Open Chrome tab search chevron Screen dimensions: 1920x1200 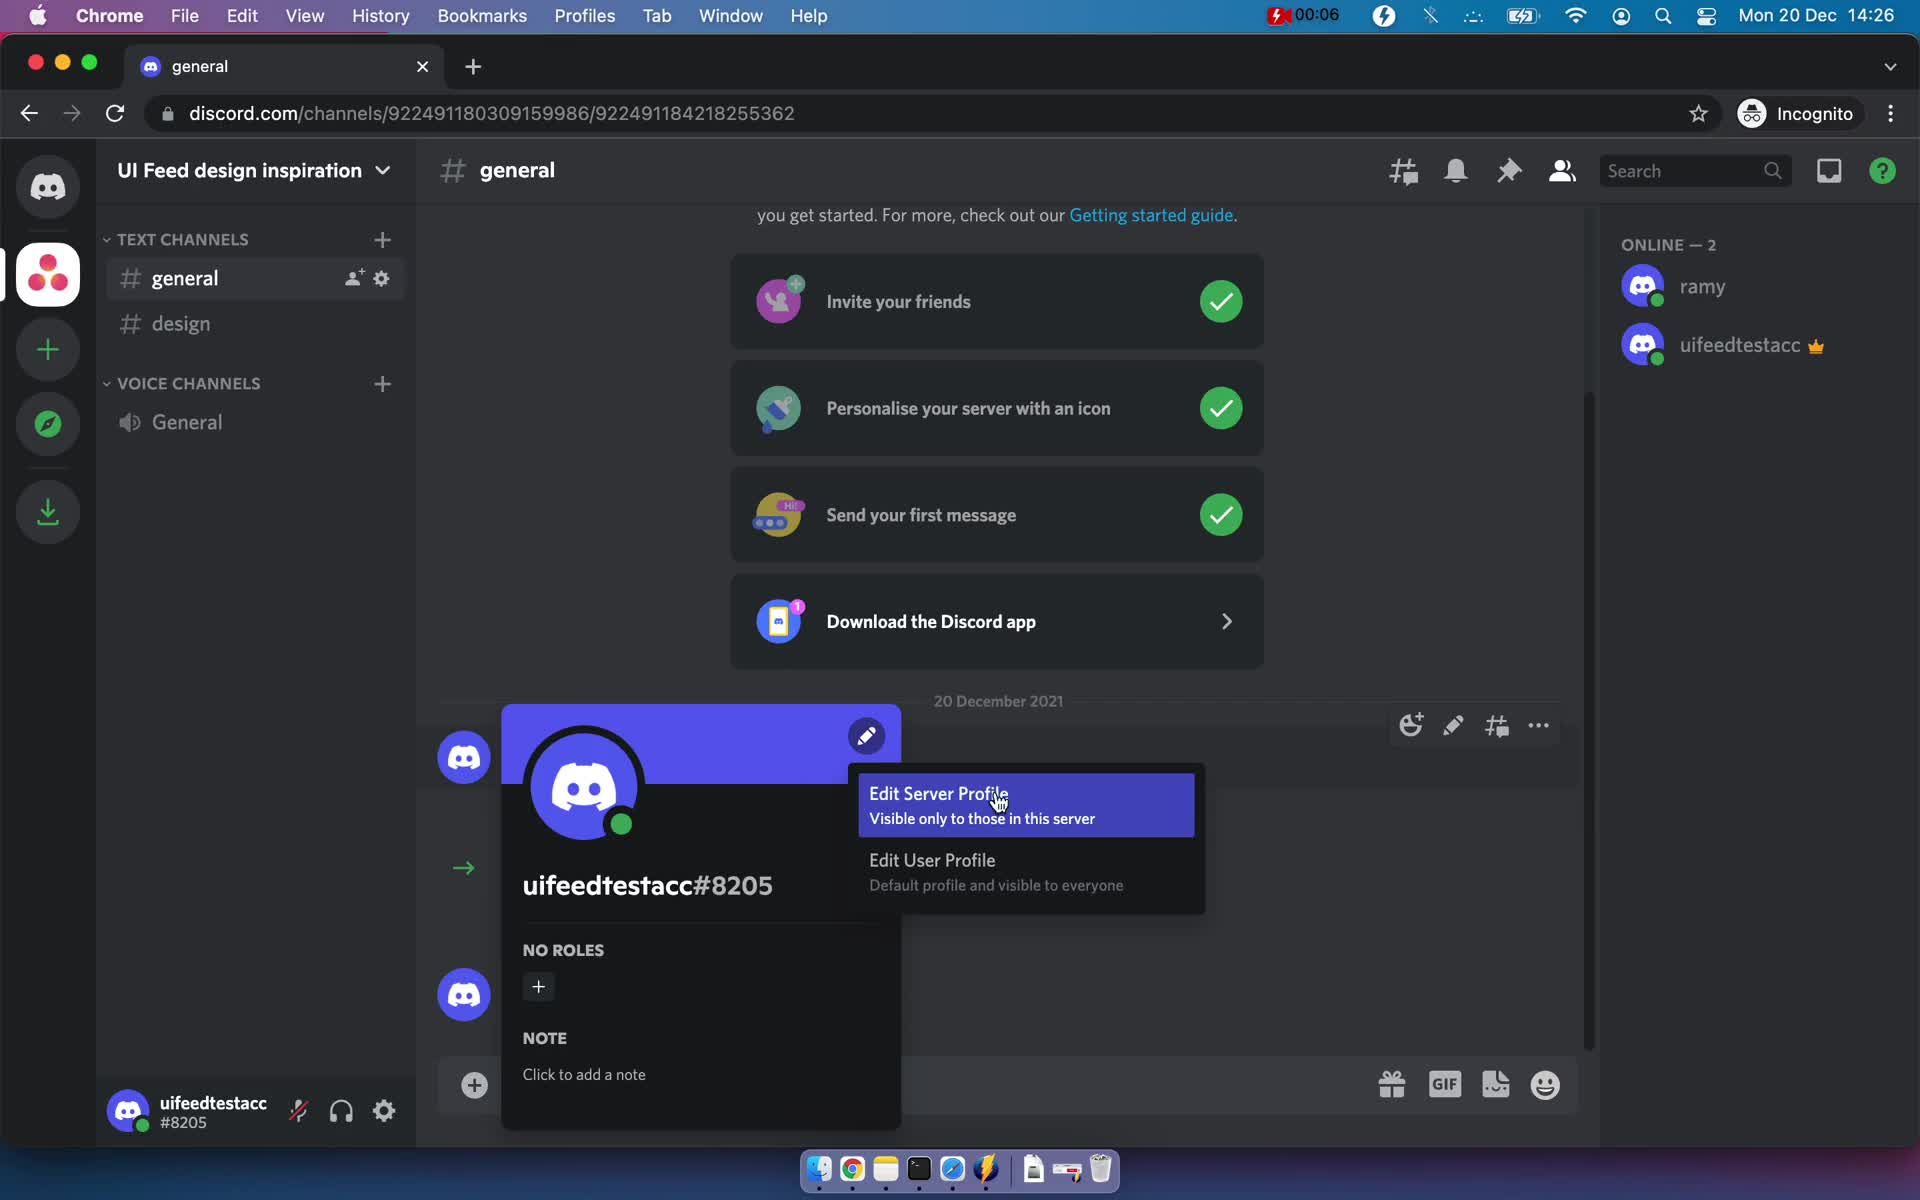[x=1890, y=66]
